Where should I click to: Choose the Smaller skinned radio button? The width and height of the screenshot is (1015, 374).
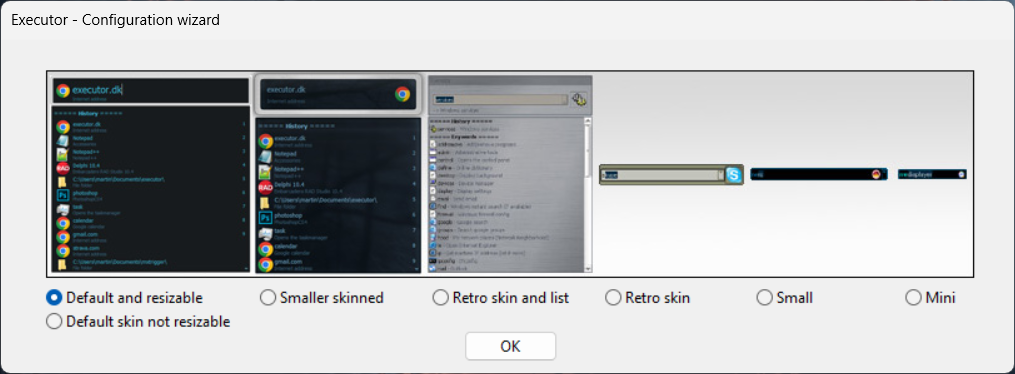[x=322, y=298]
